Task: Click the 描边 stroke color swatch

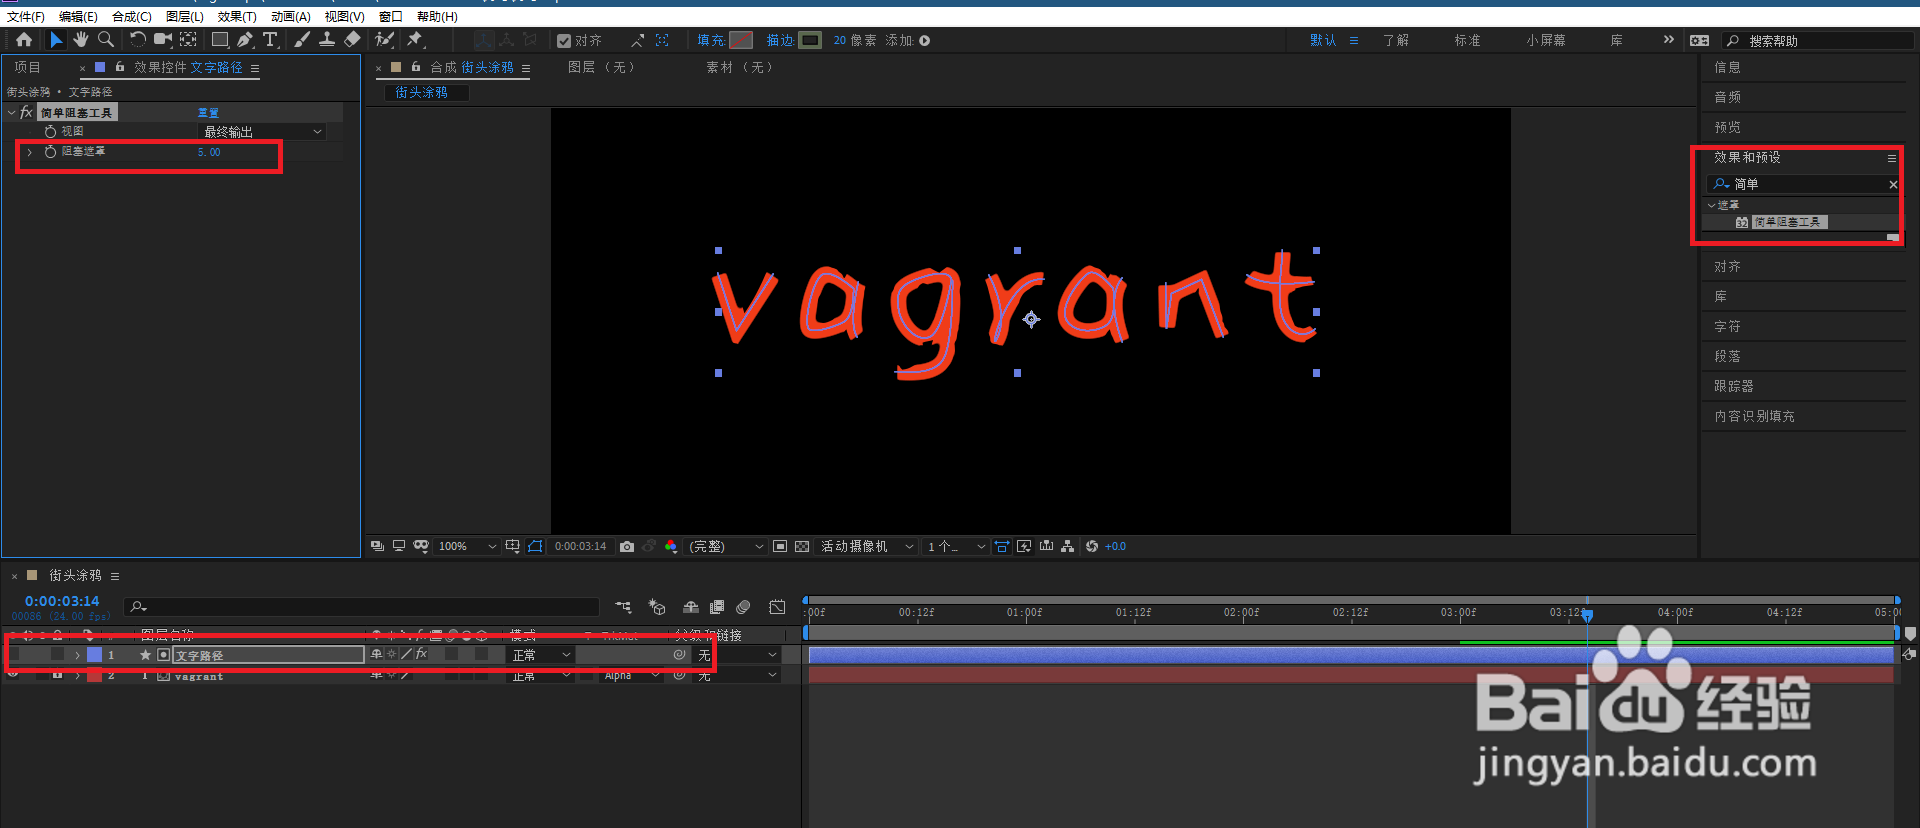Action: (x=810, y=40)
